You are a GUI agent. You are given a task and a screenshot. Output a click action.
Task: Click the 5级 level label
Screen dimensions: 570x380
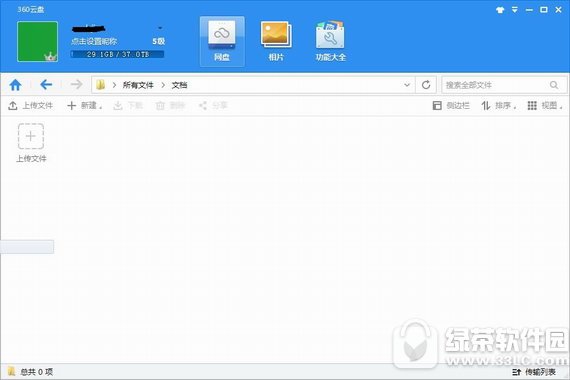coord(158,41)
